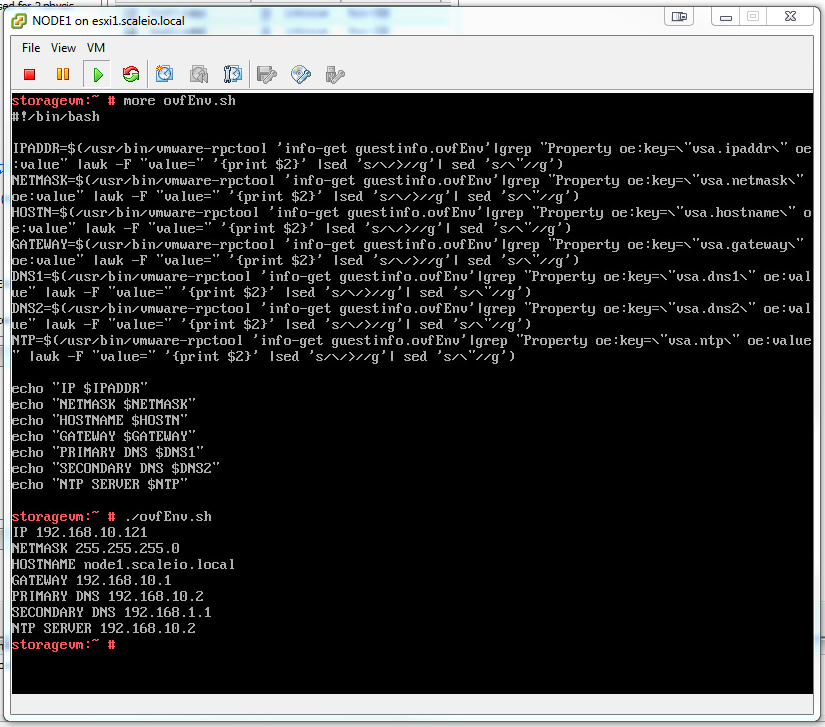This screenshot has height=727, width=825.
Task: Open the File menu
Action: coord(31,47)
